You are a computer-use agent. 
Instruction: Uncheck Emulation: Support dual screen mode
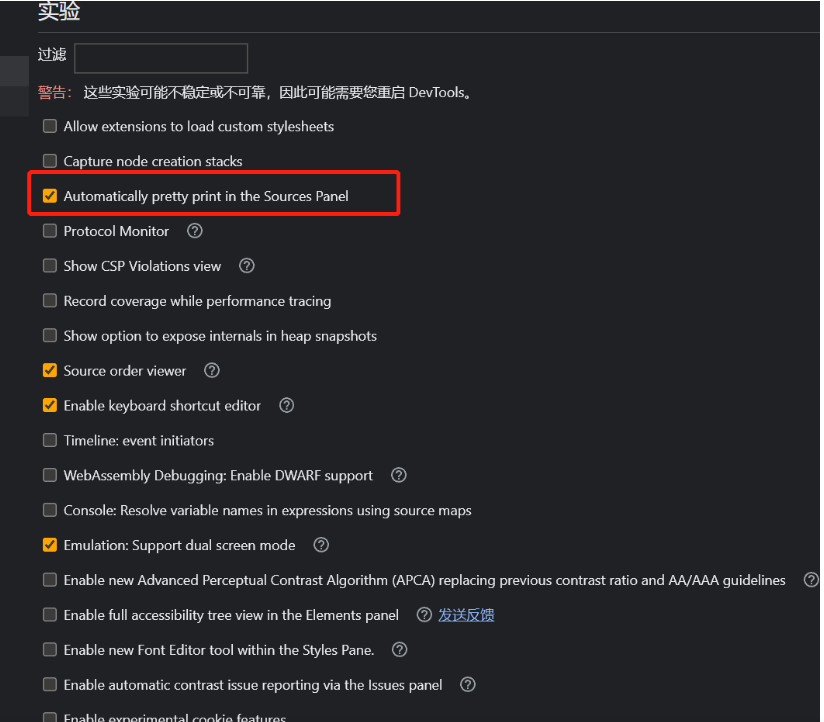pos(50,545)
